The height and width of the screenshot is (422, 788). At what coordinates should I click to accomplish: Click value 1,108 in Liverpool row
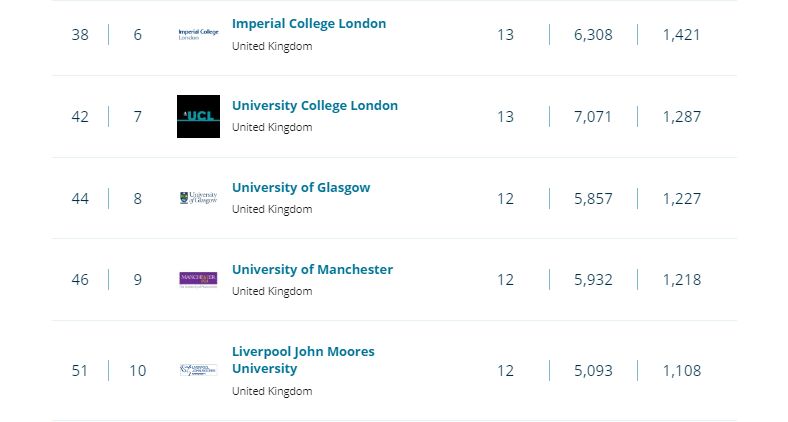coord(681,371)
